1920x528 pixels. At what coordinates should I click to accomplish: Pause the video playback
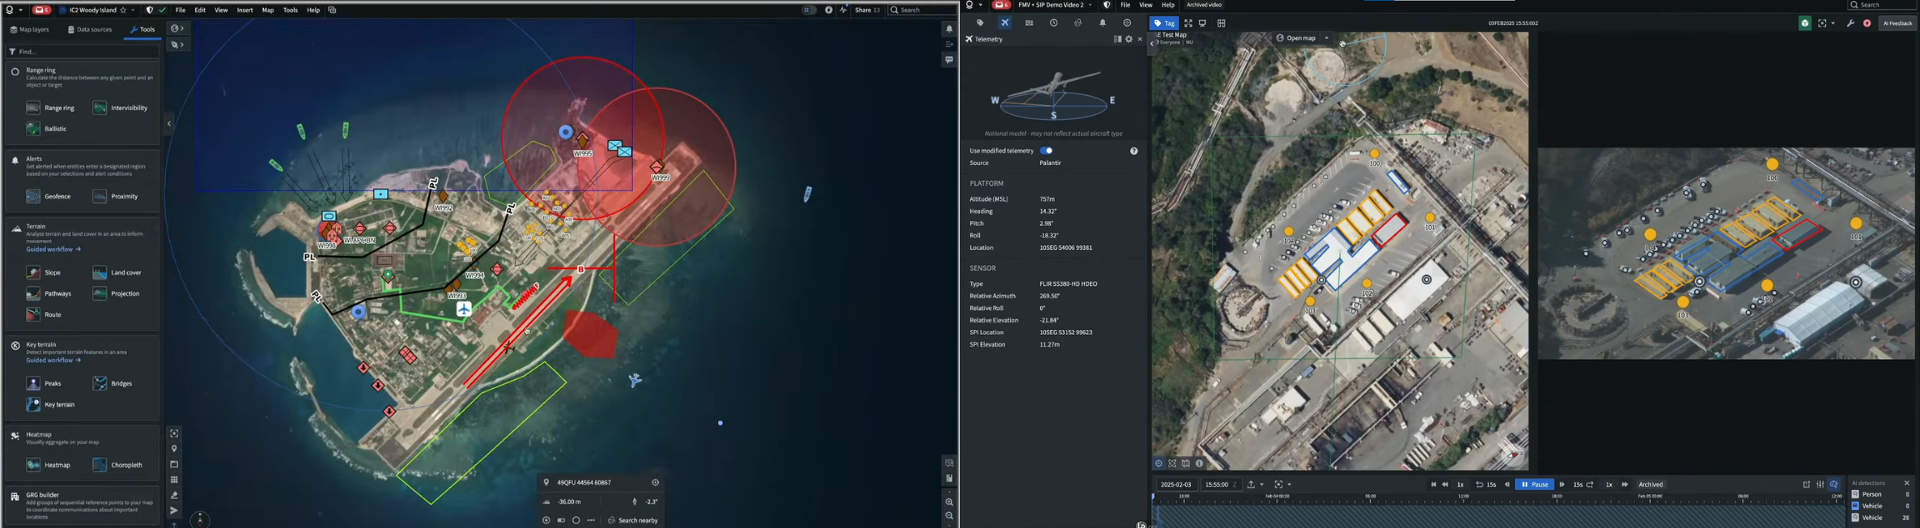tap(1534, 484)
